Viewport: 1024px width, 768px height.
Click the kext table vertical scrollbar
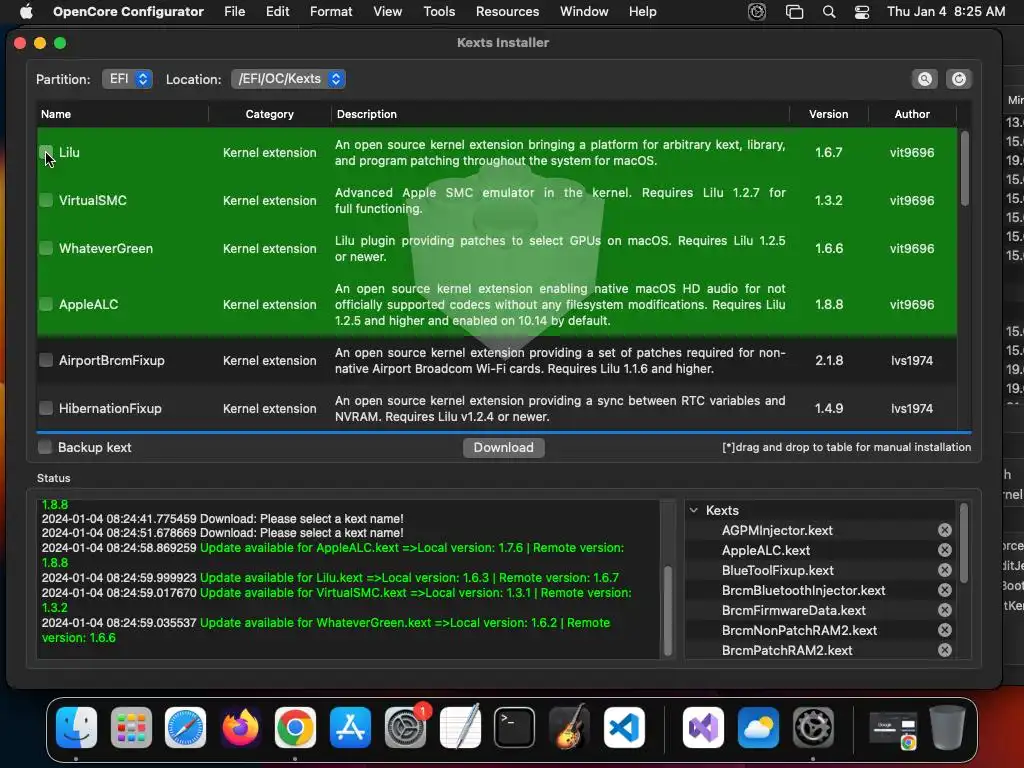[x=965, y=168]
